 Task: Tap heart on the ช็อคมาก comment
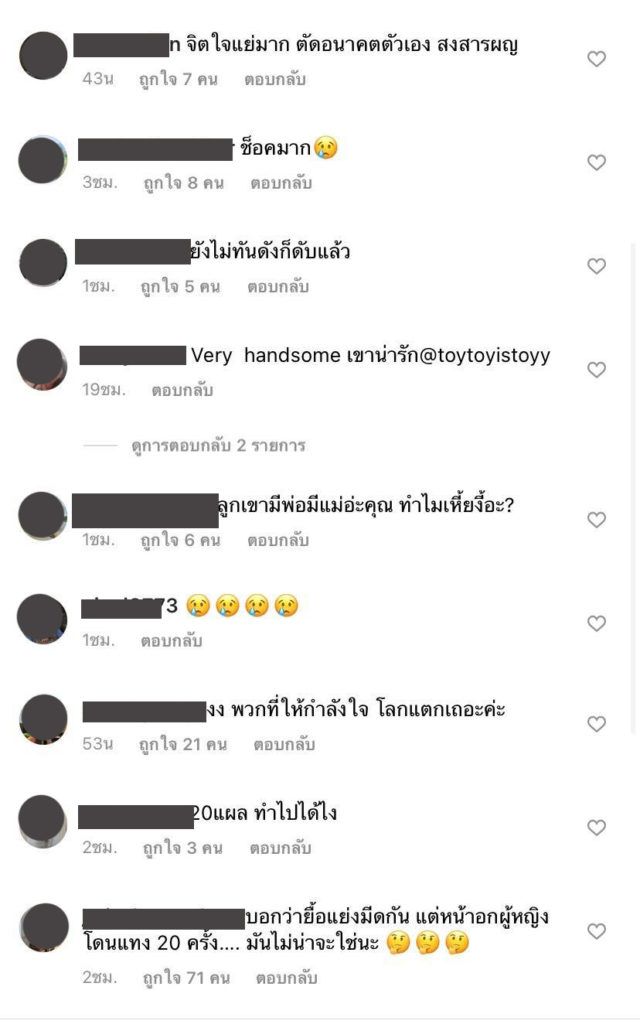click(x=596, y=162)
